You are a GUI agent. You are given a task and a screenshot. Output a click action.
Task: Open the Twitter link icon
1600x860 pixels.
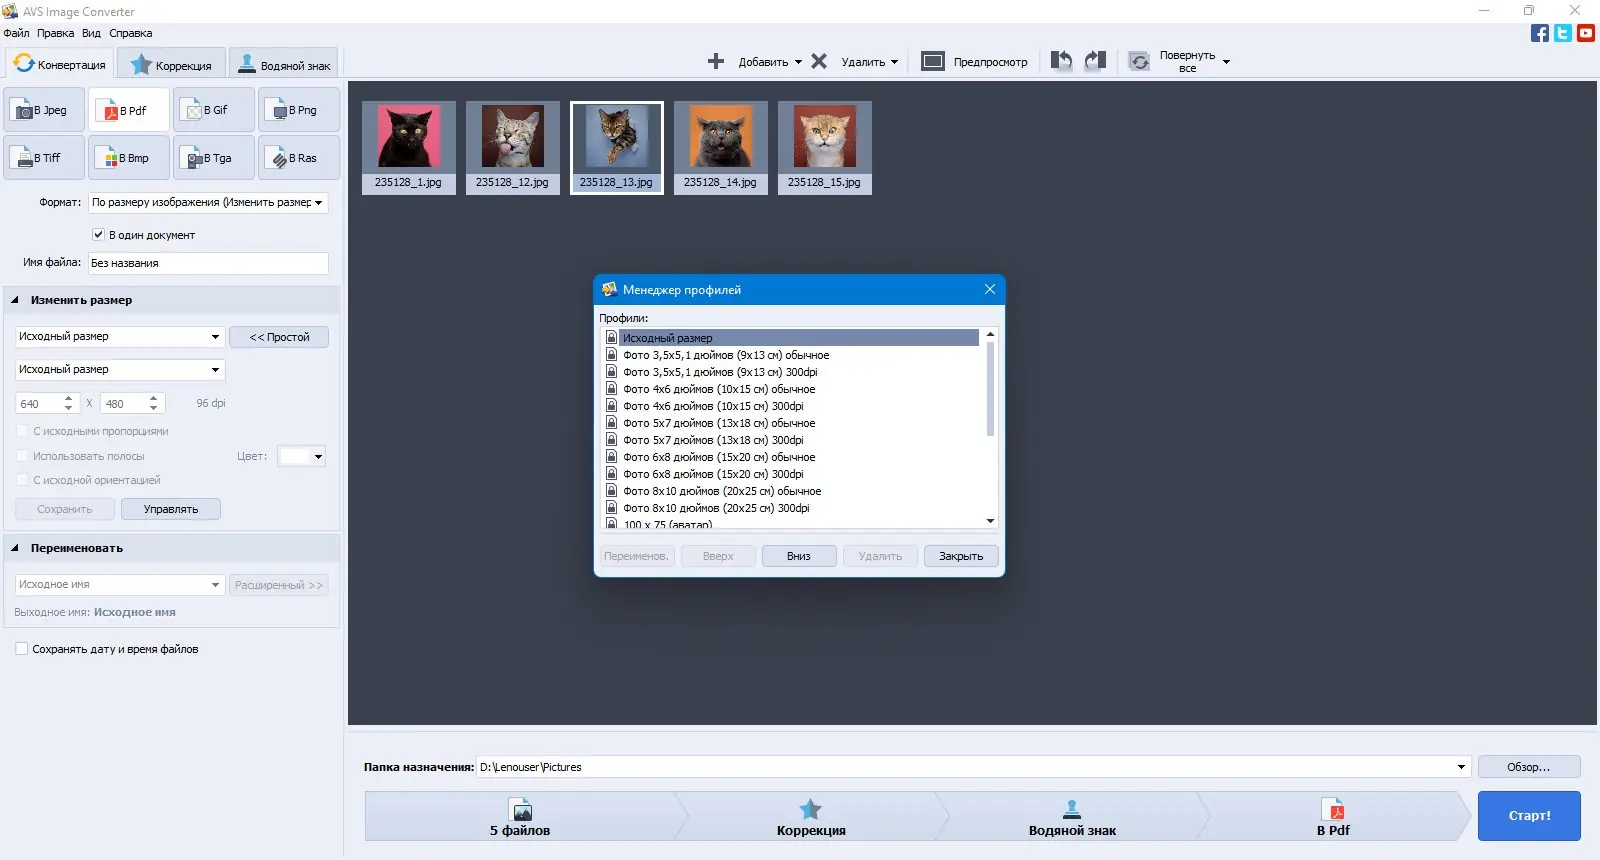[x=1563, y=33]
